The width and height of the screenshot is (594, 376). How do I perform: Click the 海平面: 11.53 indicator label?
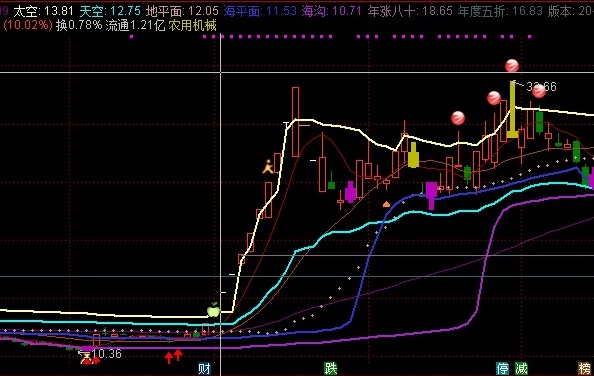click(x=260, y=11)
